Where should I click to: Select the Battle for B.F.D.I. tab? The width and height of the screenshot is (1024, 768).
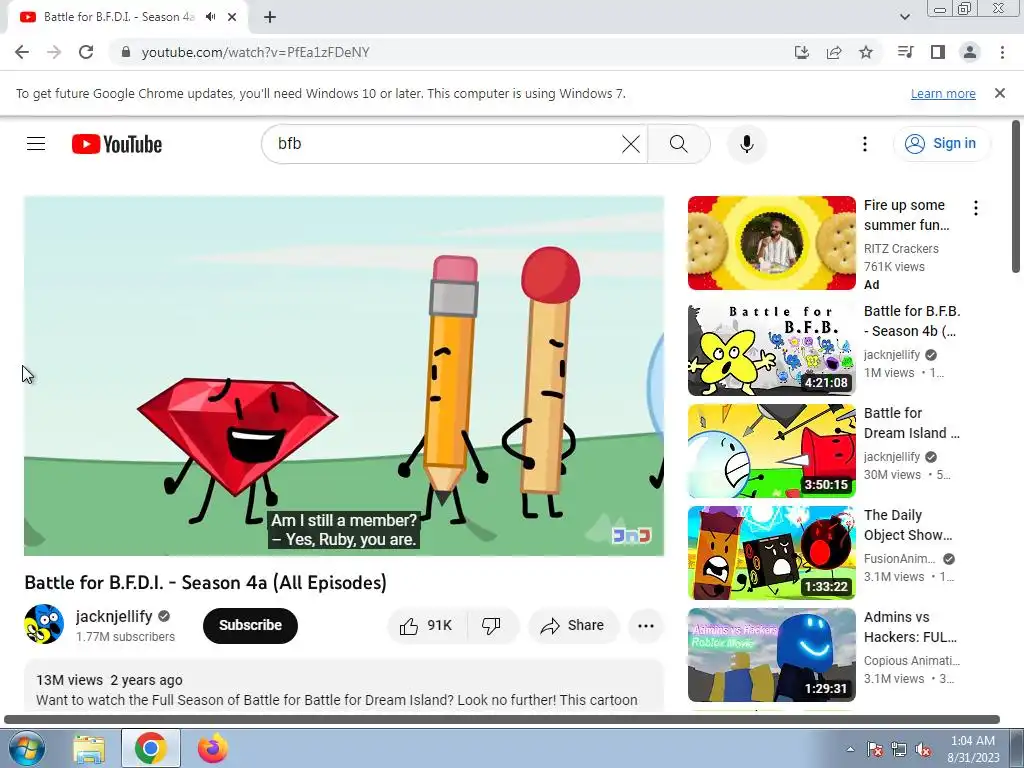(x=119, y=17)
